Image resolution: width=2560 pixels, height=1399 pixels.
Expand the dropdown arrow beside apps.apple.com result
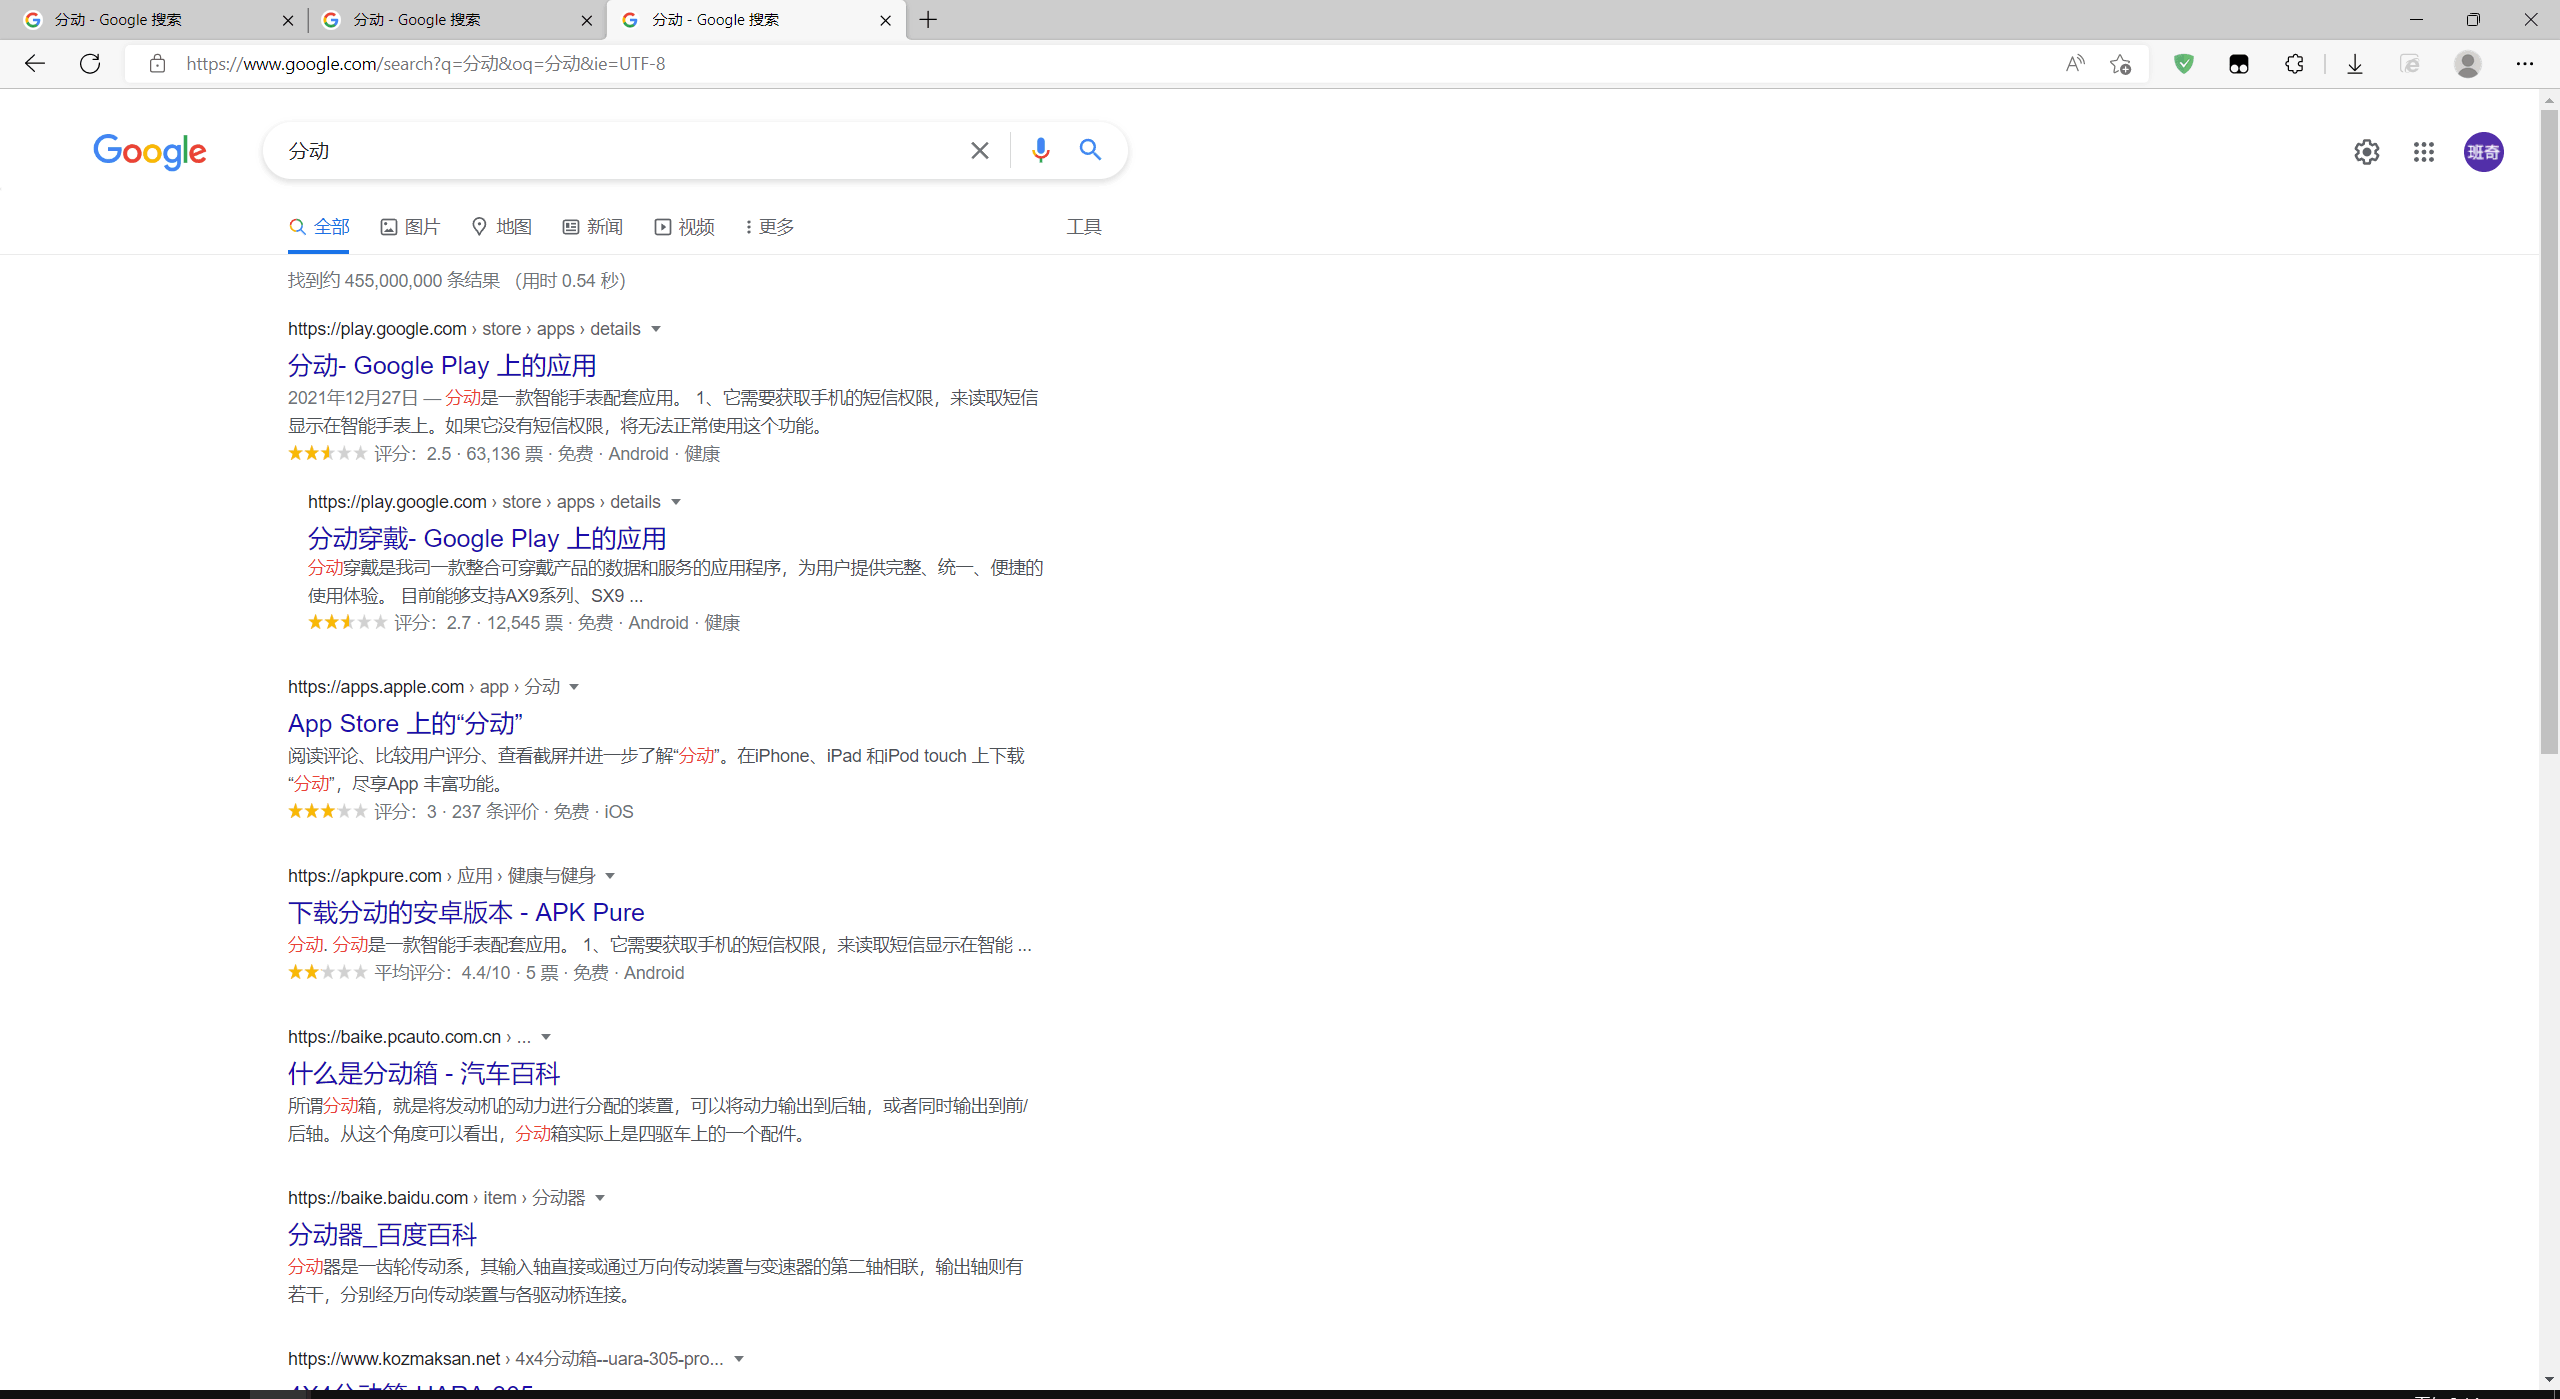pyautogui.click(x=574, y=687)
